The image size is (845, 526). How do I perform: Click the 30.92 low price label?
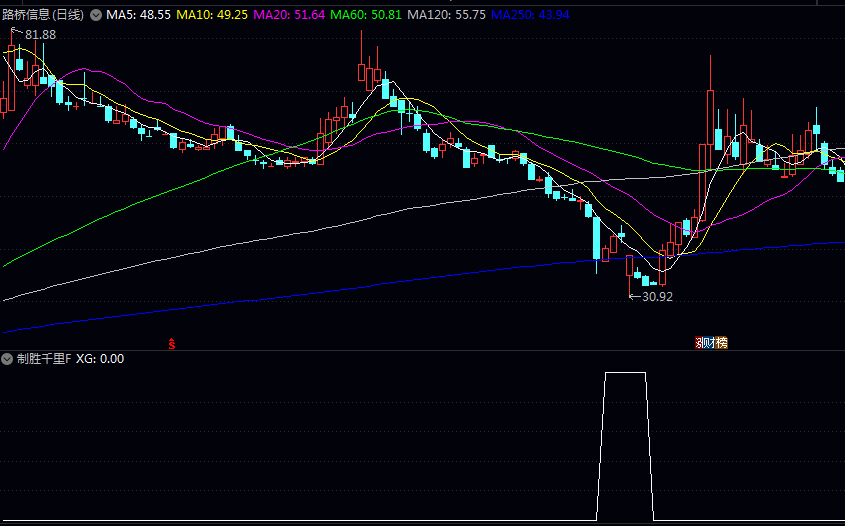click(657, 297)
